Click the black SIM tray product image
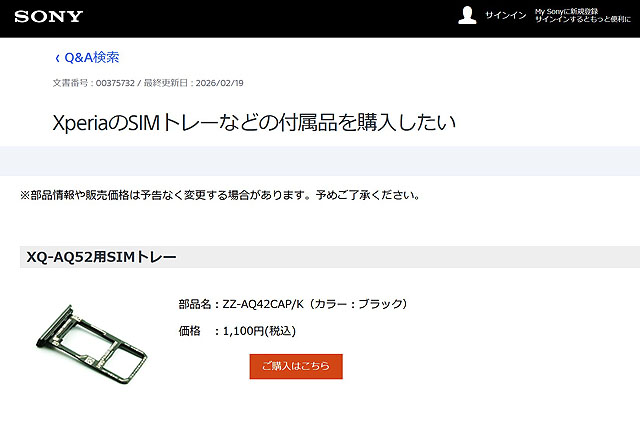Screen dimensions: 640x424 pyautogui.click(x=92, y=345)
